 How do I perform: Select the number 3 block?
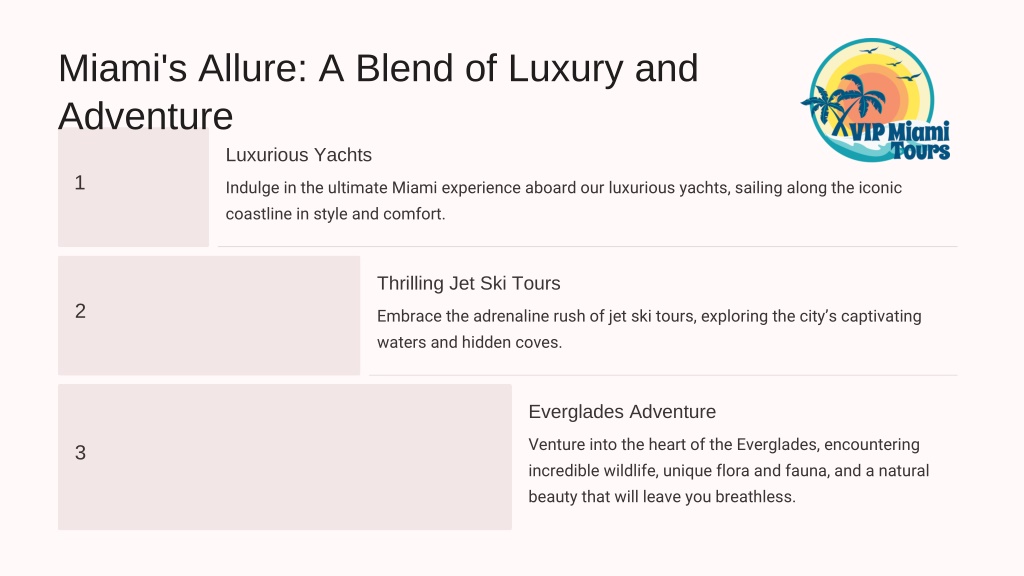click(285, 456)
